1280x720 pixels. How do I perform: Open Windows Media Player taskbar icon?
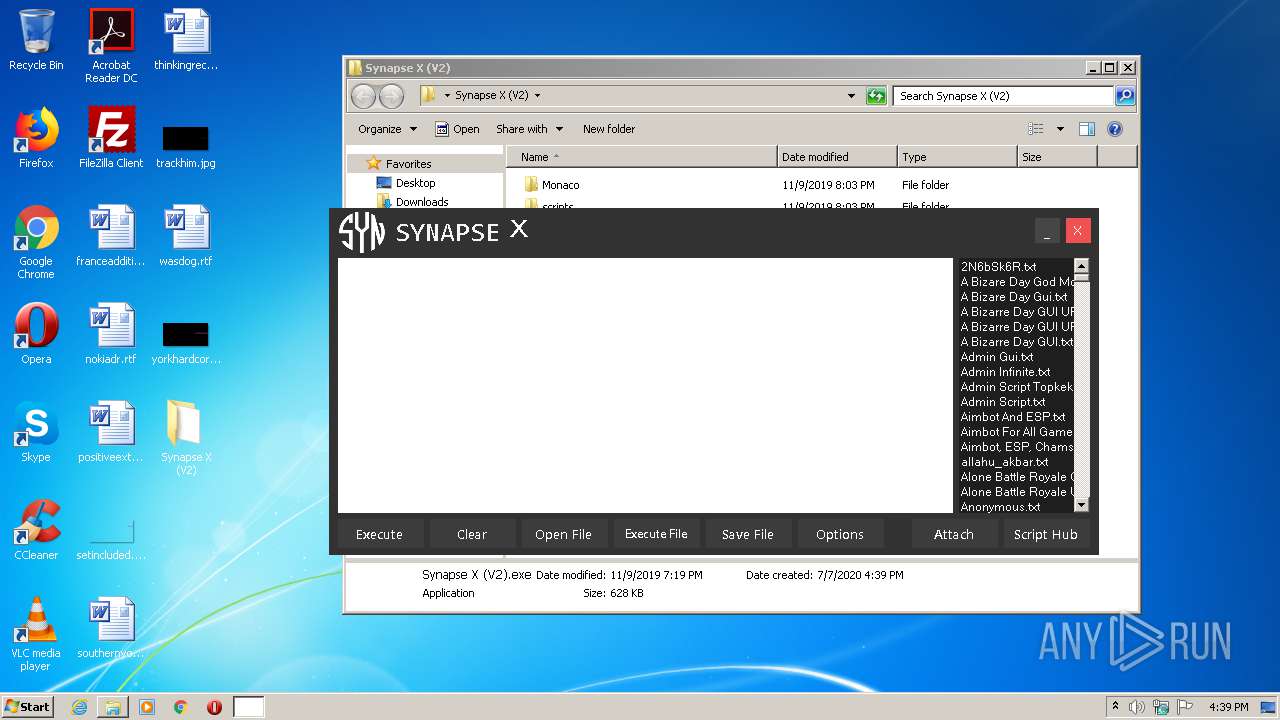[147, 707]
